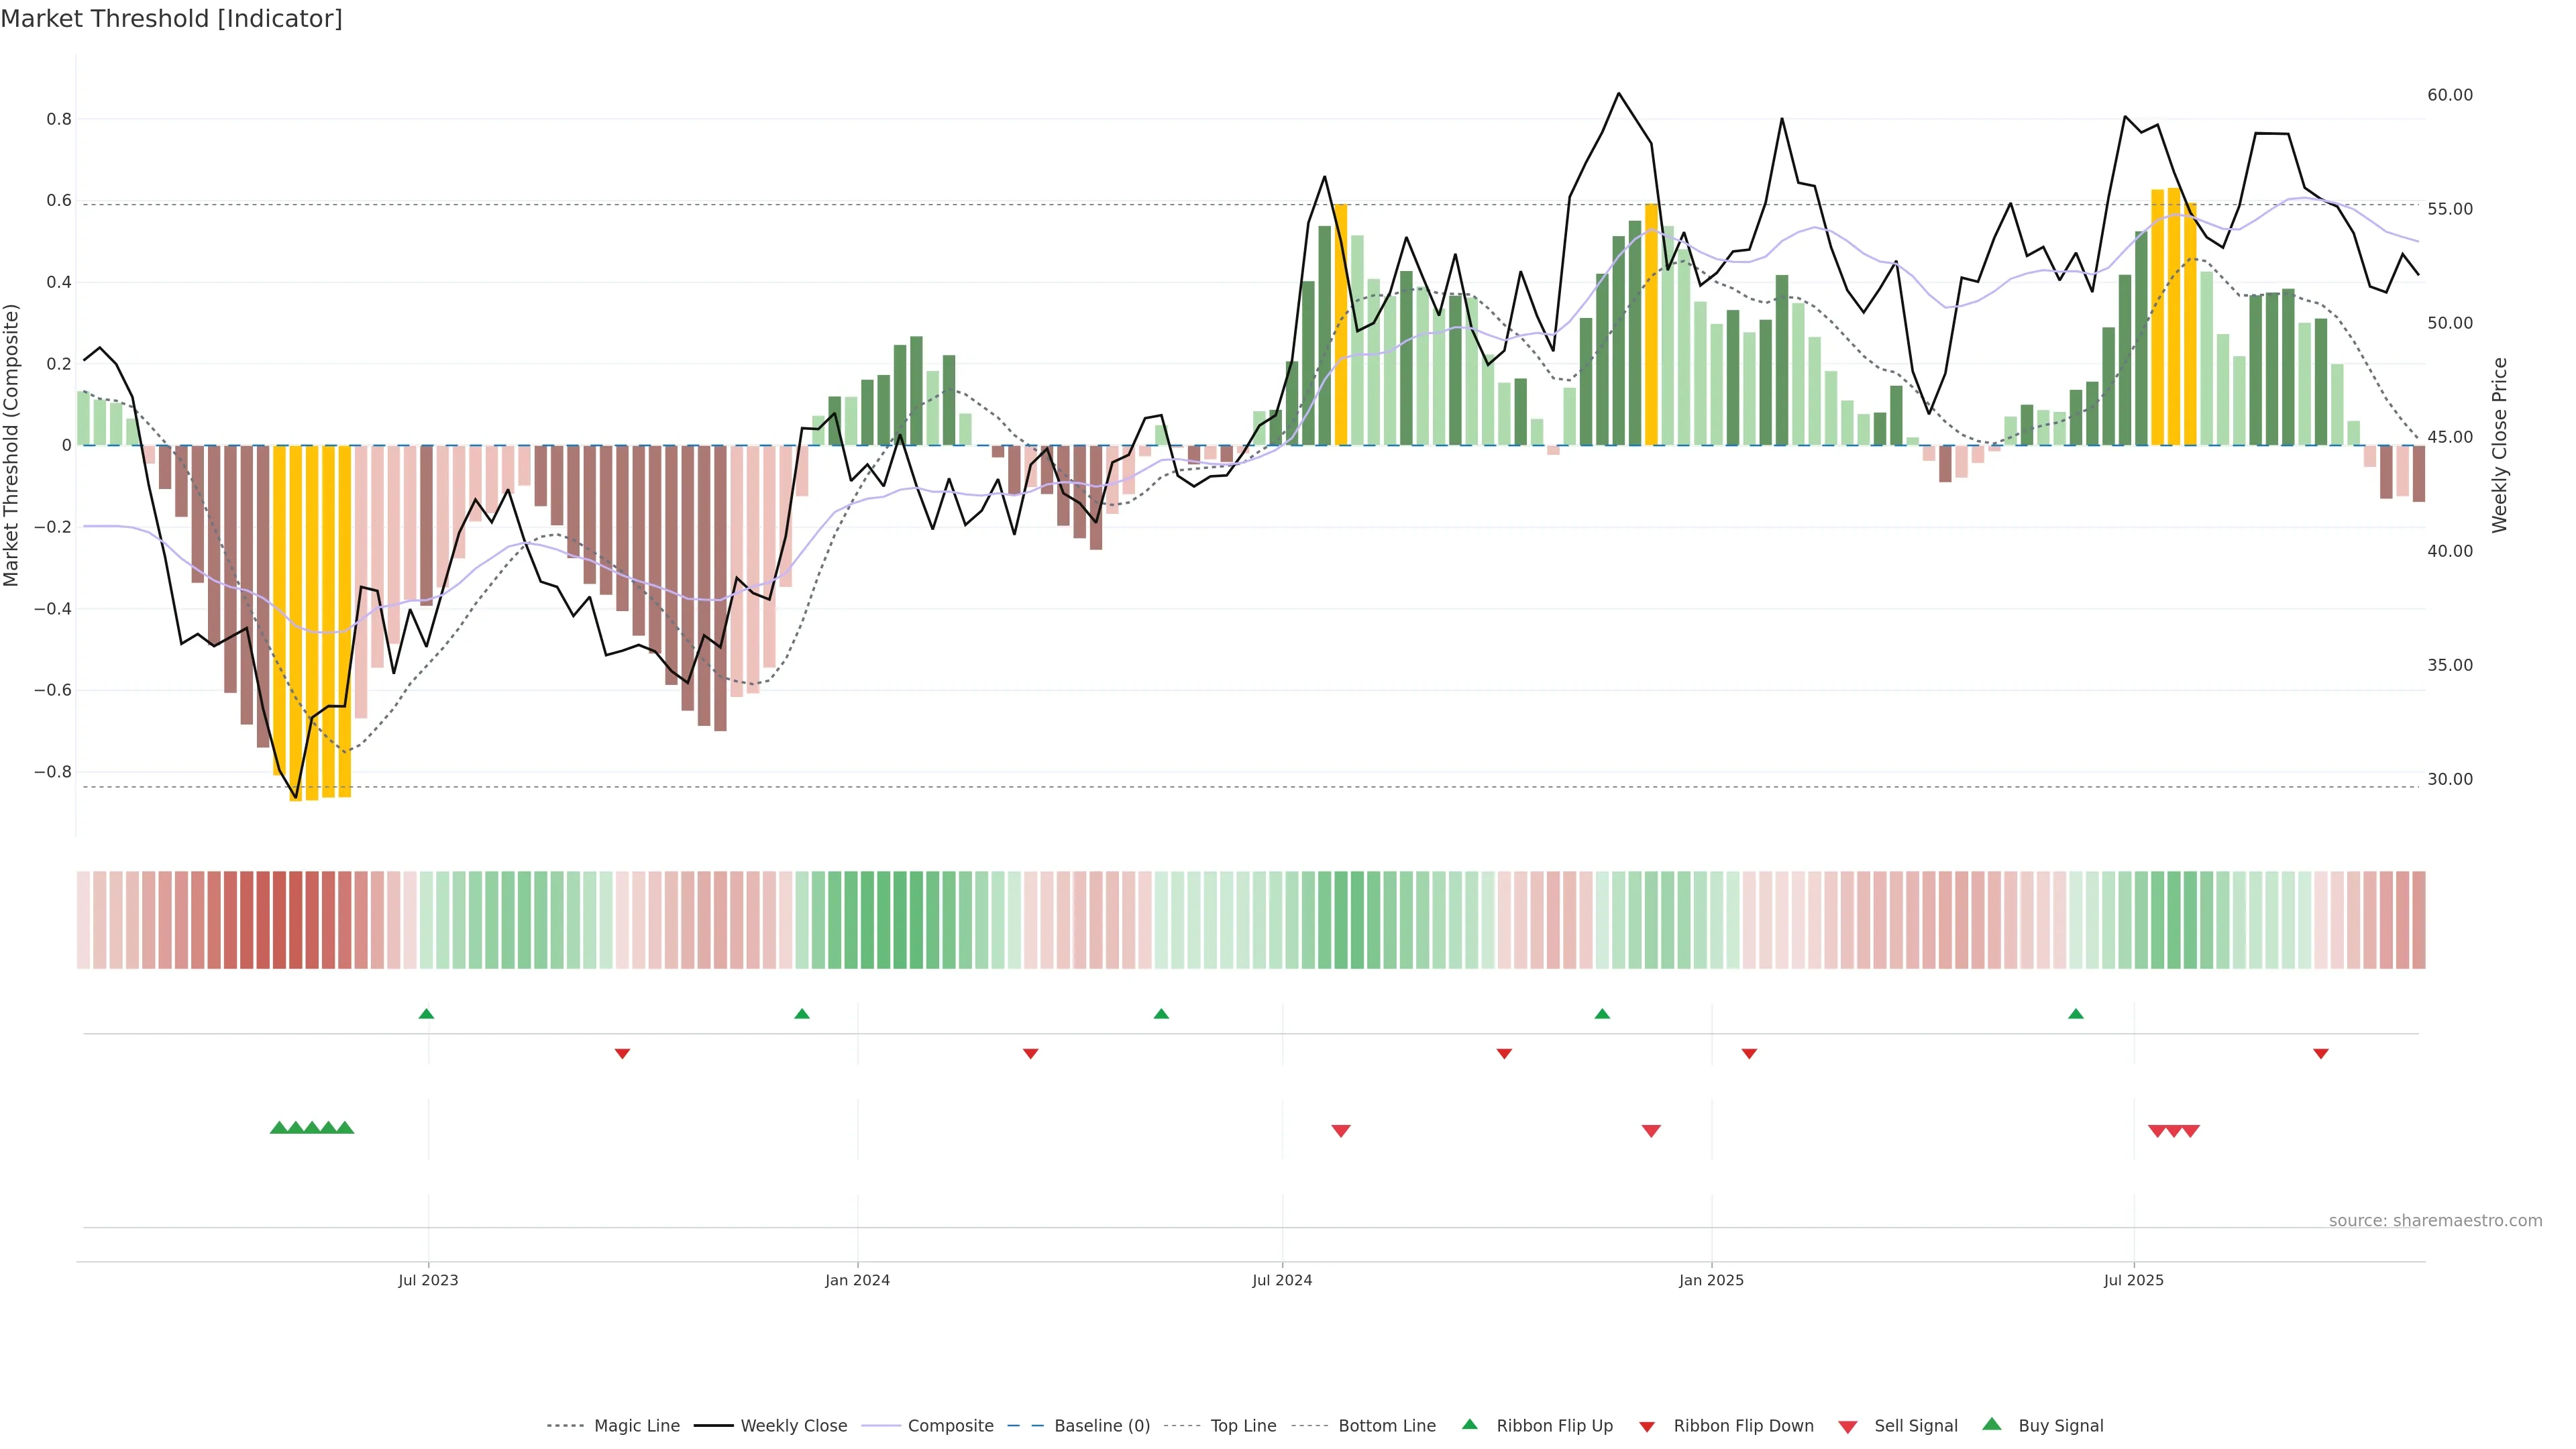Click the Sell Signal legend marker

1848,1427
